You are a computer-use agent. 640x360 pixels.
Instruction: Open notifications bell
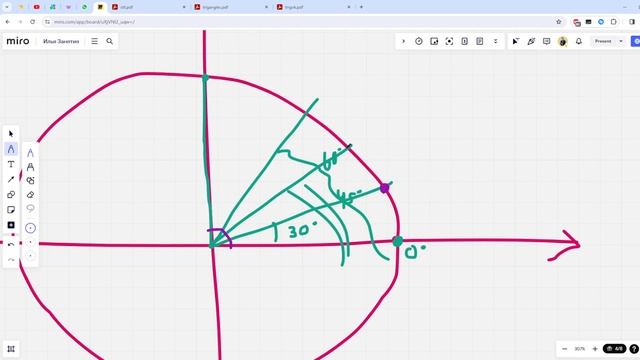[x=579, y=41]
